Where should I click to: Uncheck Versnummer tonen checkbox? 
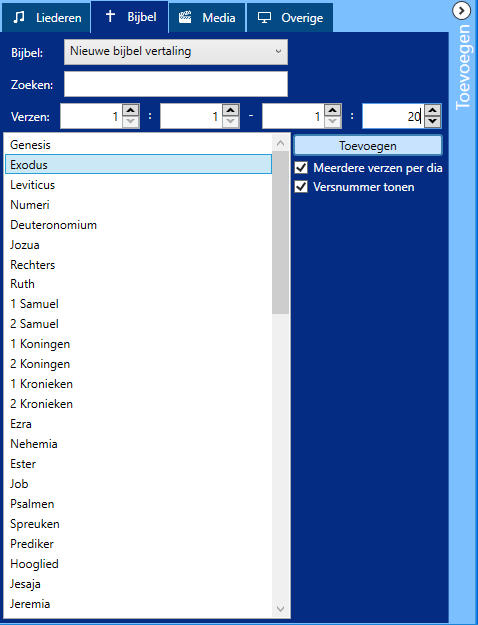pos(301,187)
